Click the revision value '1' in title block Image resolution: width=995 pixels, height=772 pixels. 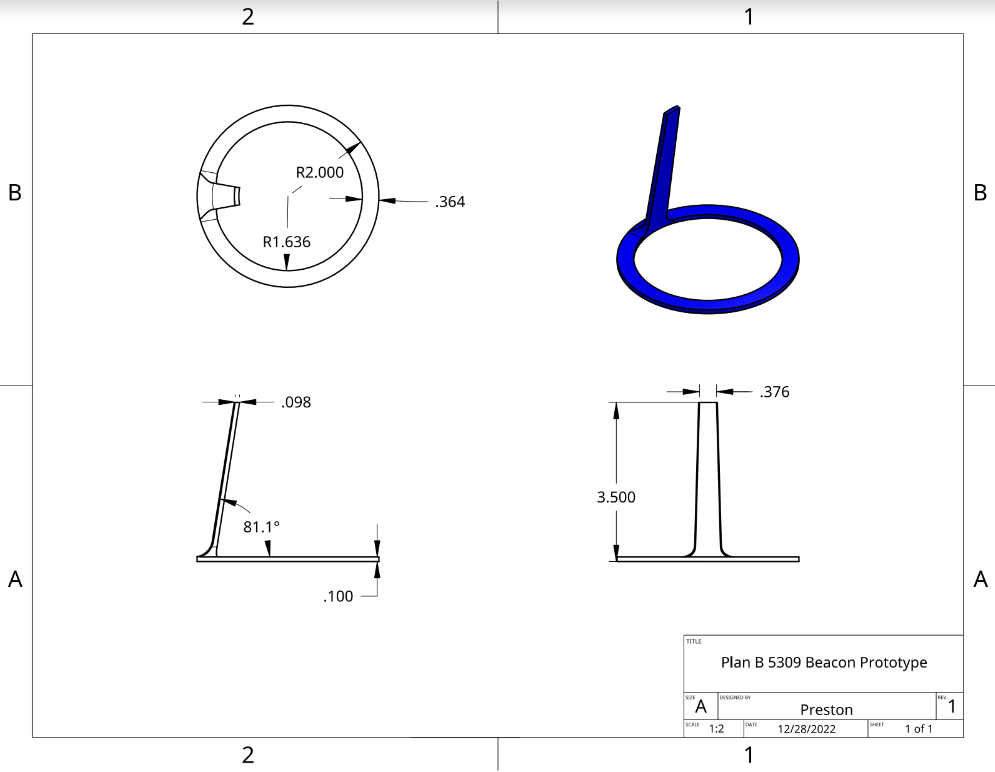coord(951,707)
